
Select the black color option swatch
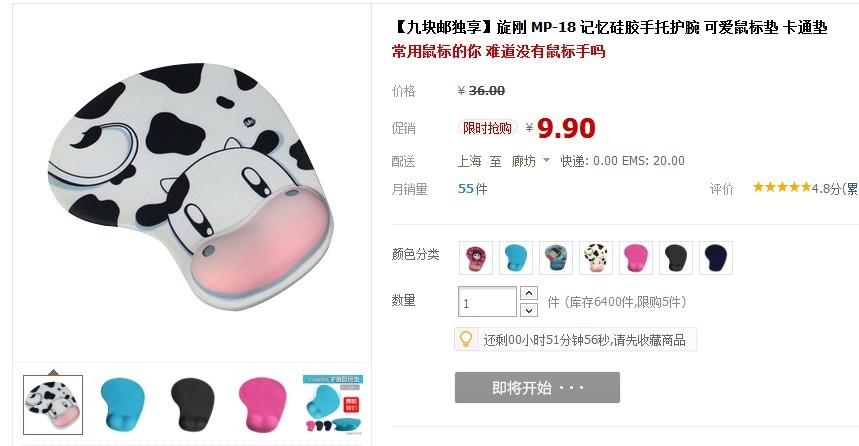coord(676,258)
